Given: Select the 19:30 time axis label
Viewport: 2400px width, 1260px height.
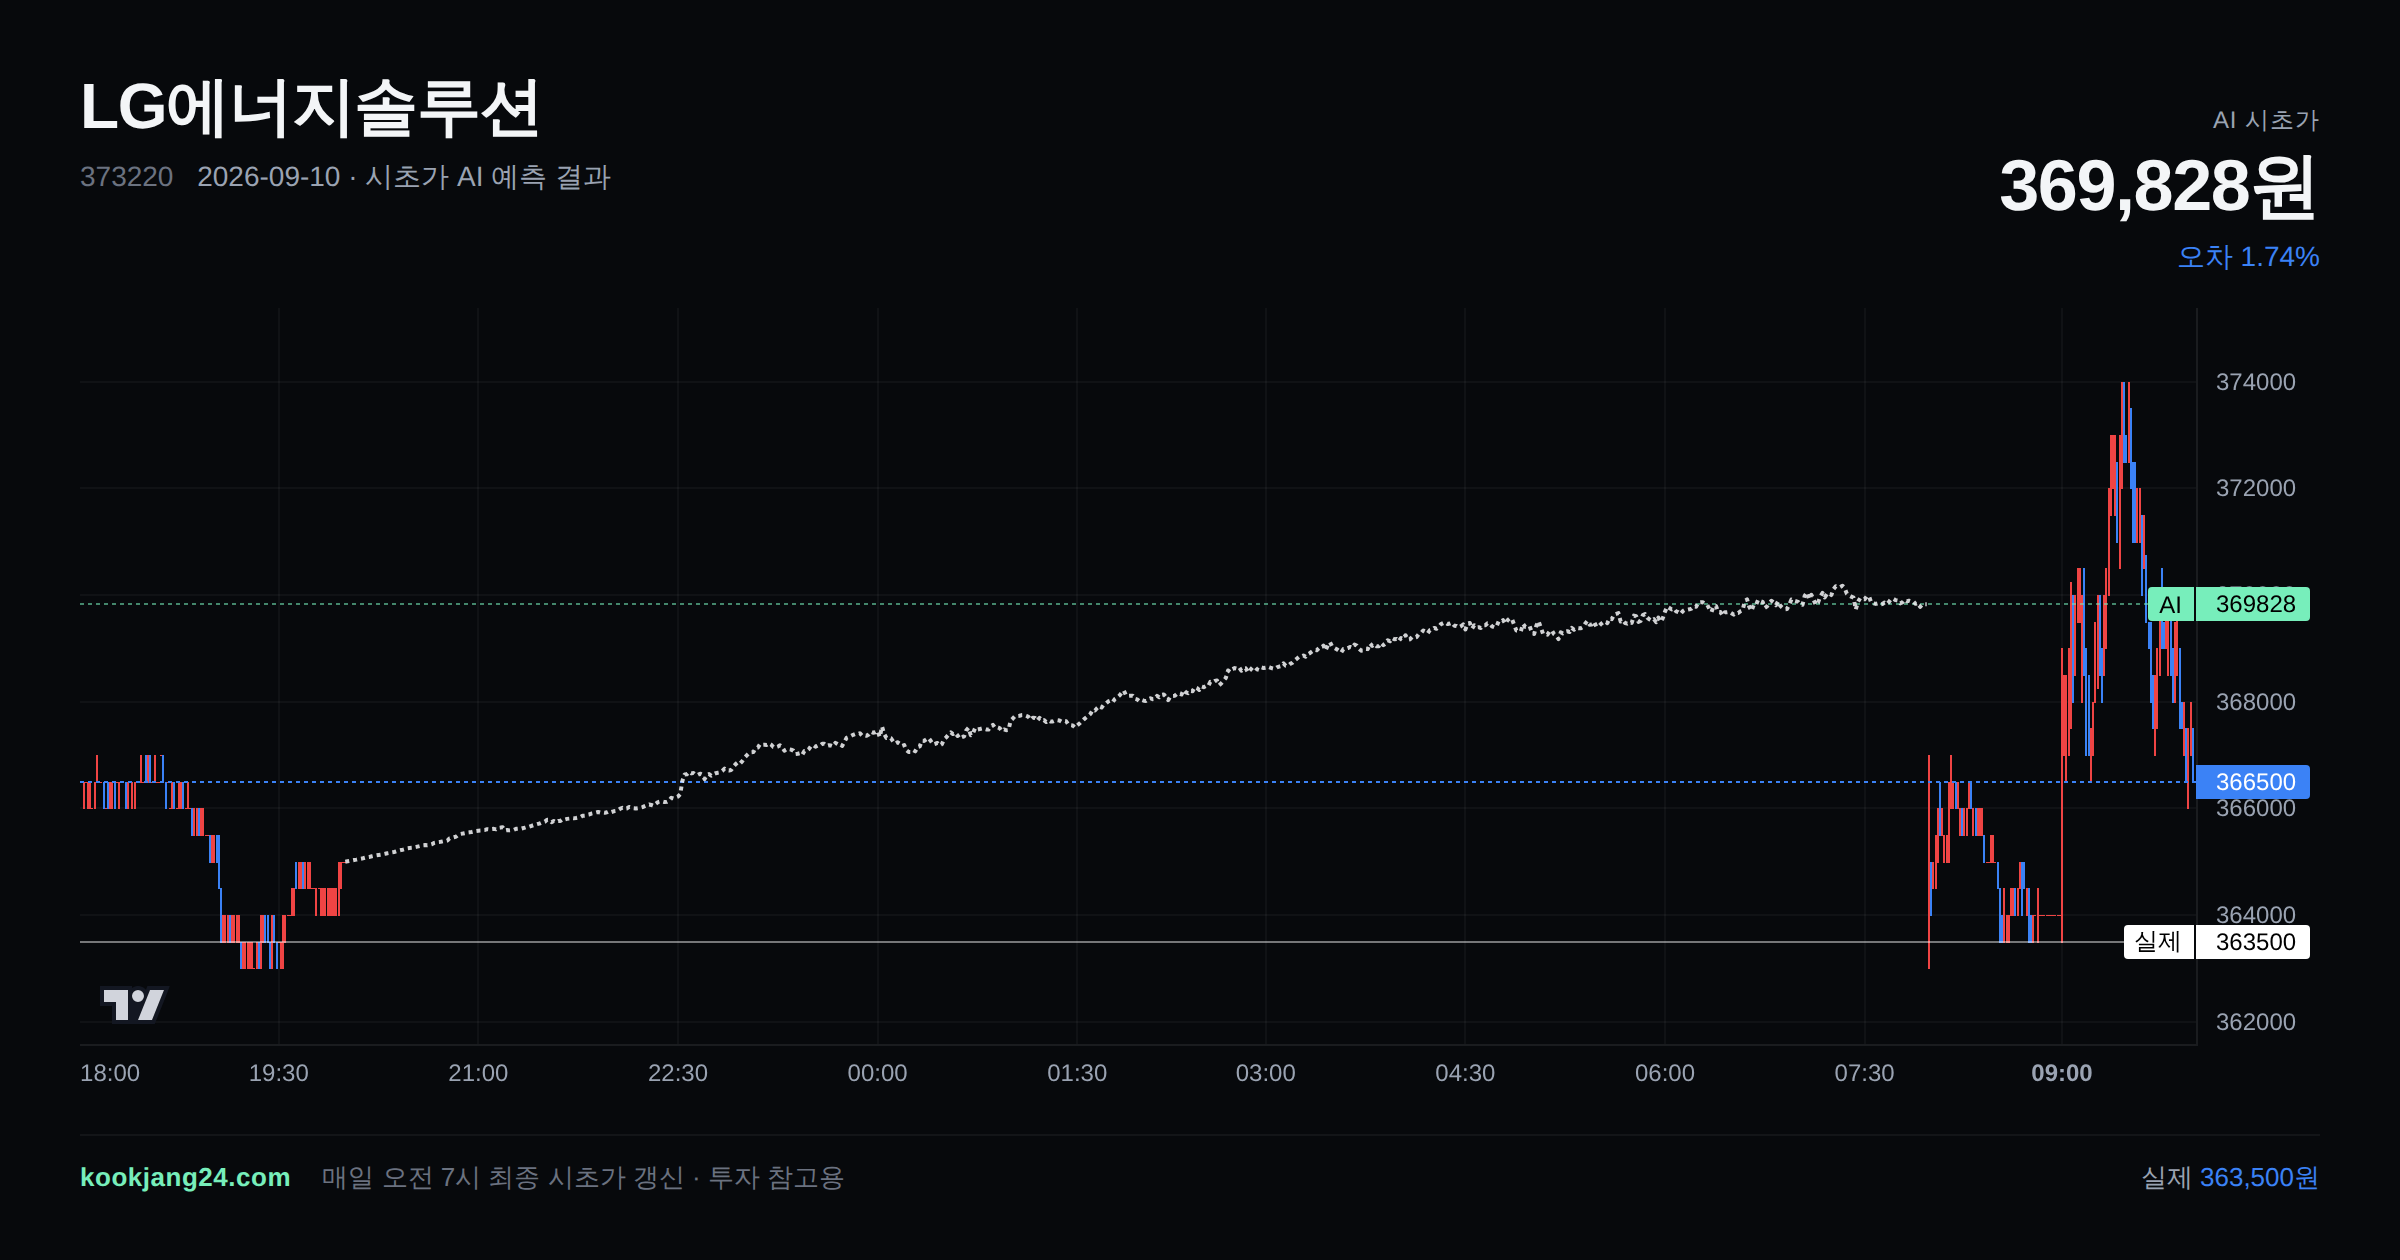Looking at the screenshot, I should (x=279, y=1073).
